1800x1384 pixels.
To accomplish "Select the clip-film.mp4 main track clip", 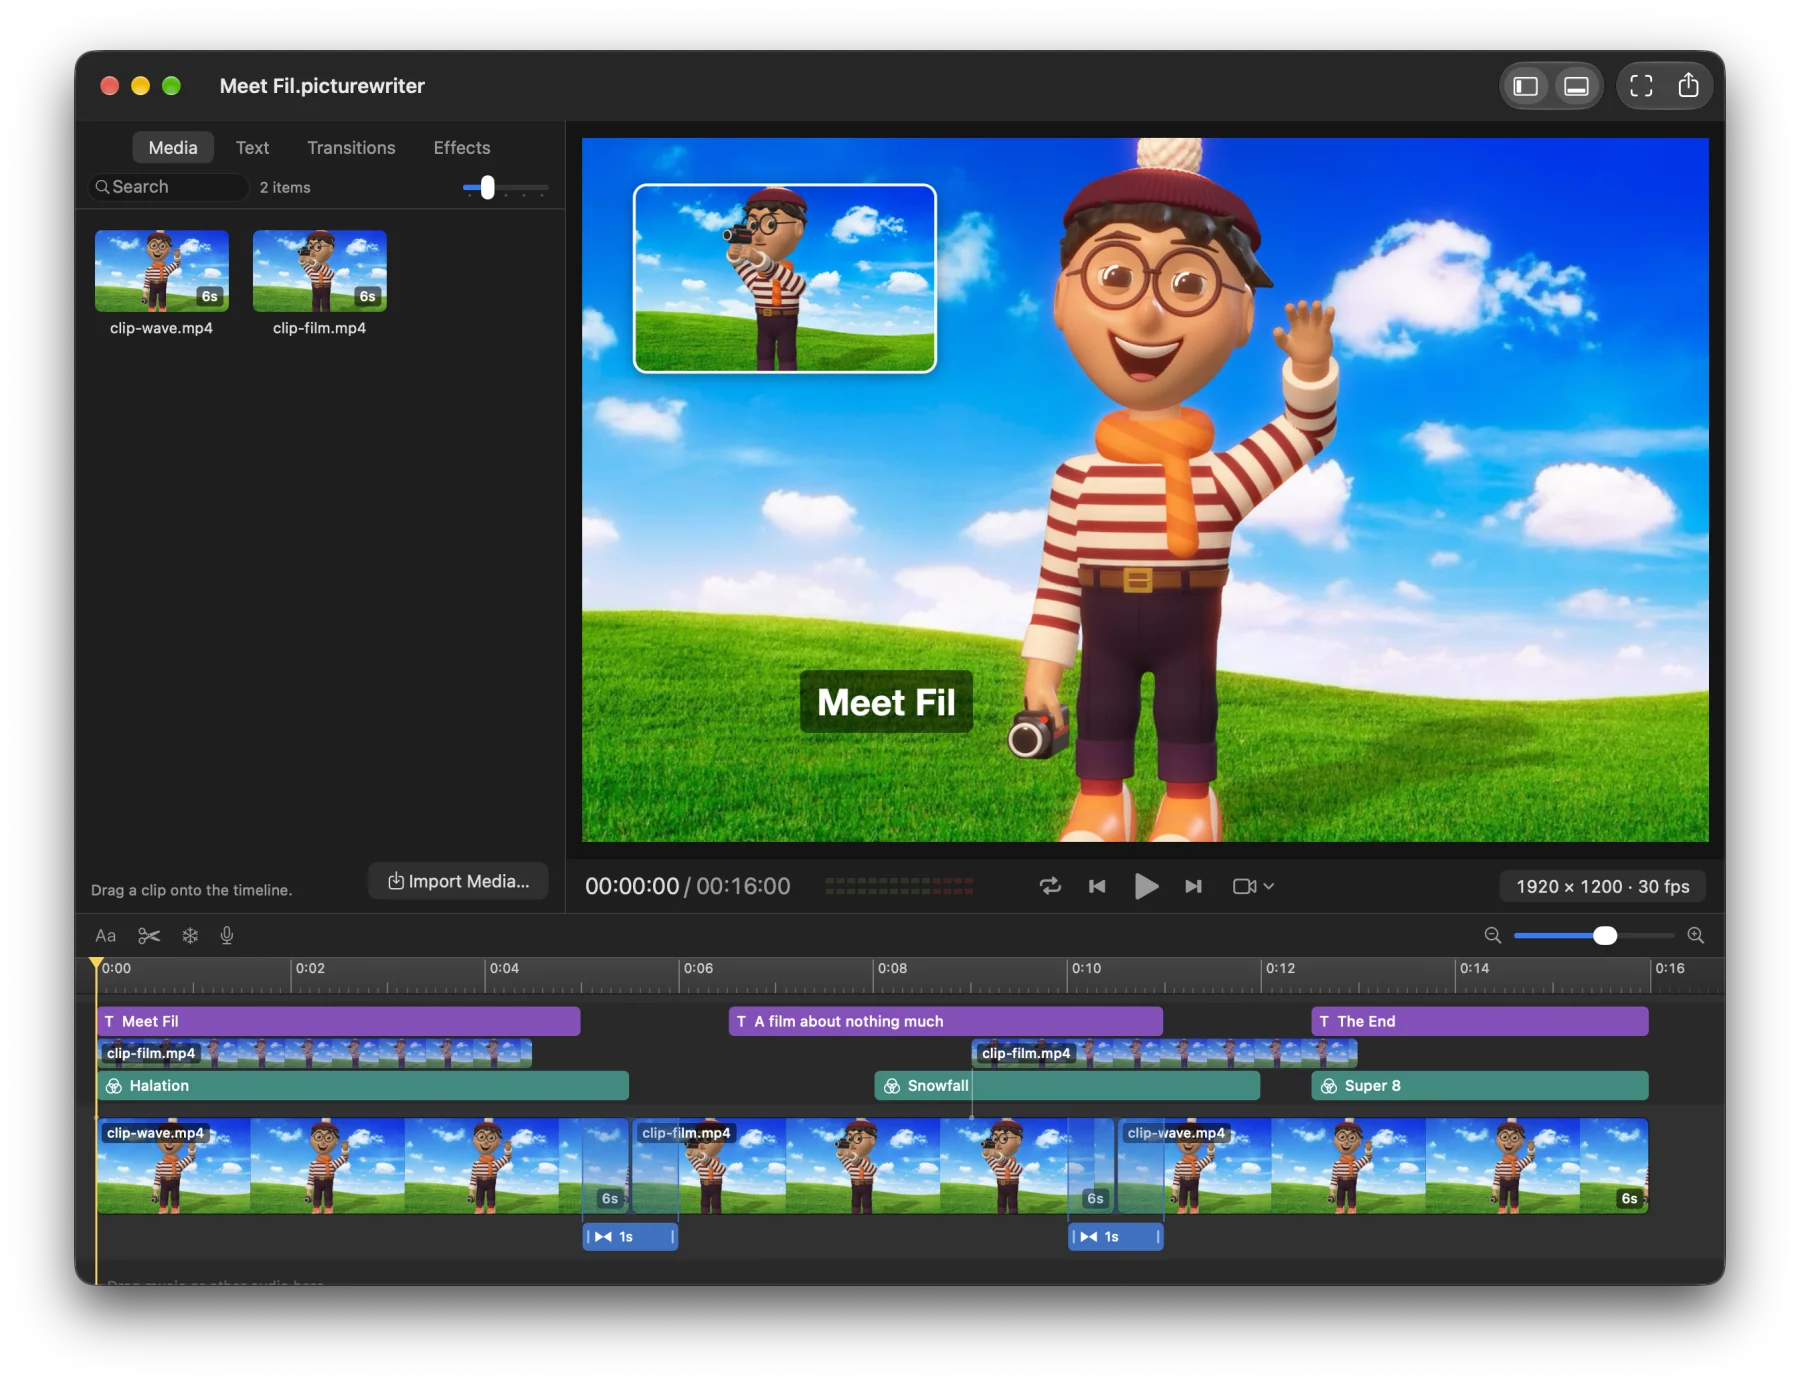I will pos(874,1166).
